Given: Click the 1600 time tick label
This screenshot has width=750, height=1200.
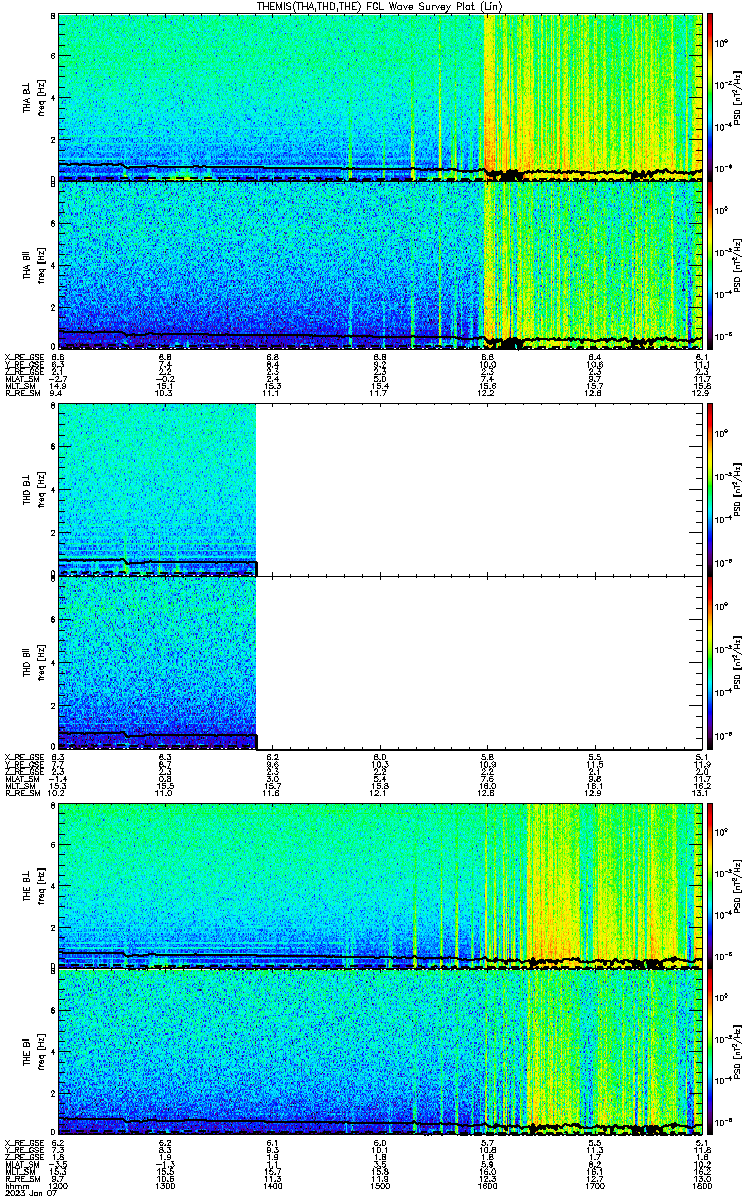Looking at the screenshot, I should click(487, 1185).
